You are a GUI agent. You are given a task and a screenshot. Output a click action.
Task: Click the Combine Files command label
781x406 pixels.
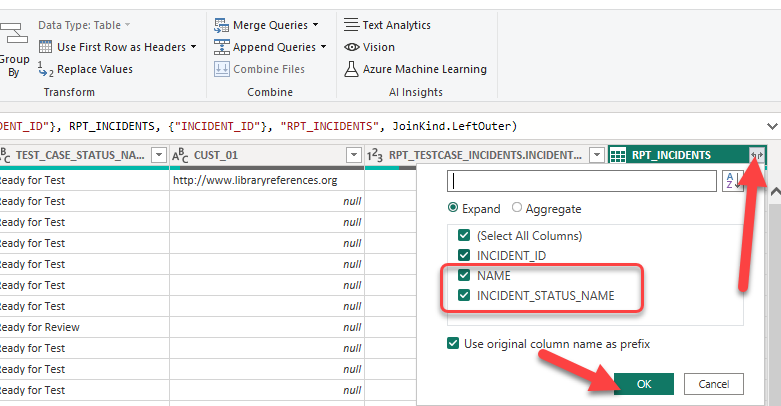click(269, 69)
